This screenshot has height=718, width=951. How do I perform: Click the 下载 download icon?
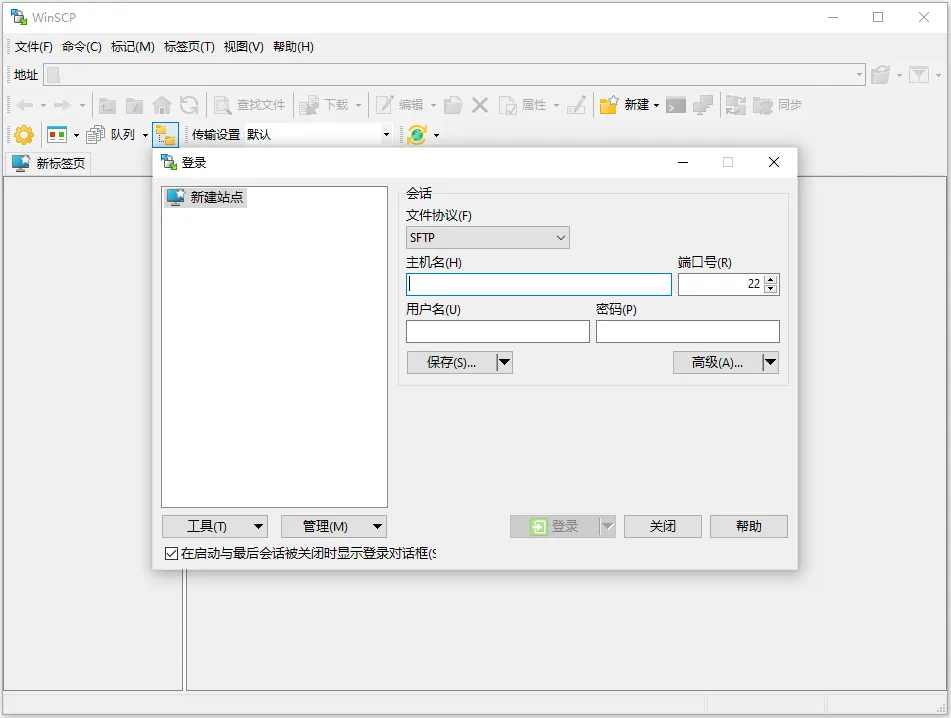pyautogui.click(x=309, y=105)
